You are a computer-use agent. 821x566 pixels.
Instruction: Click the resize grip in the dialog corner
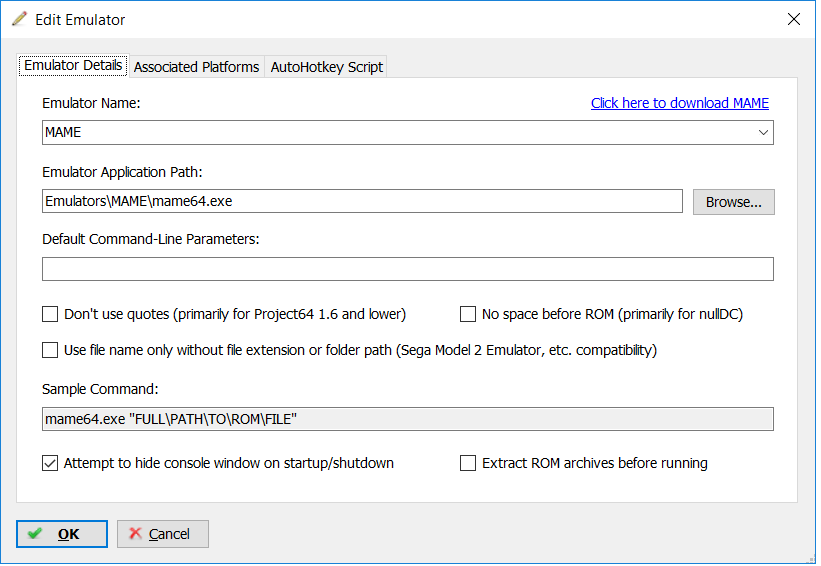[811, 559]
